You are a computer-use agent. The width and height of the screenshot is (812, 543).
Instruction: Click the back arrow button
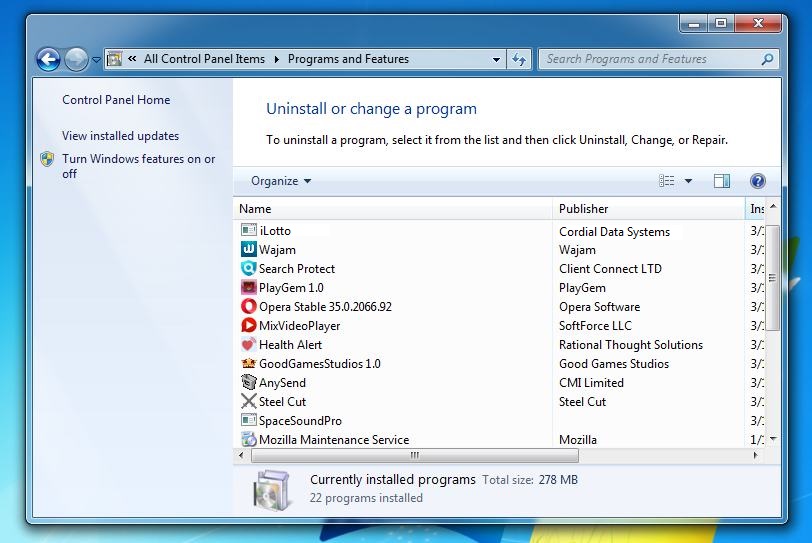click(x=48, y=60)
